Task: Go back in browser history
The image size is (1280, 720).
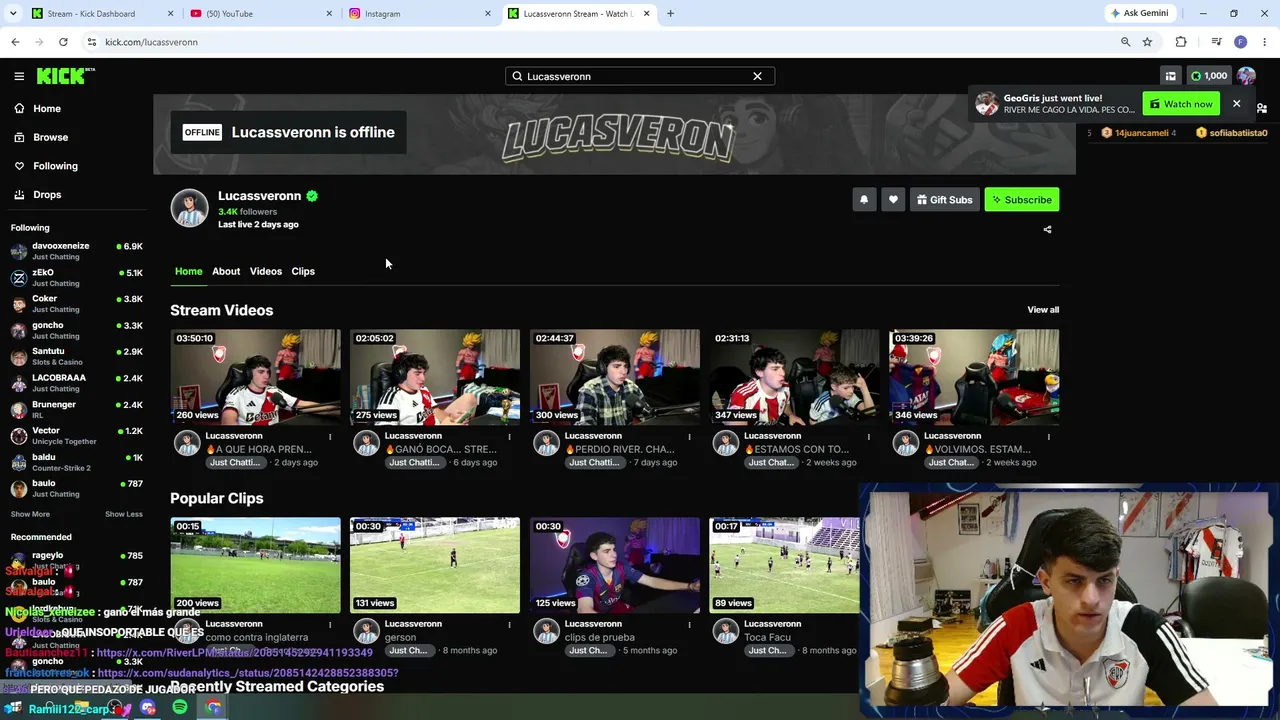Action: [x=15, y=42]
